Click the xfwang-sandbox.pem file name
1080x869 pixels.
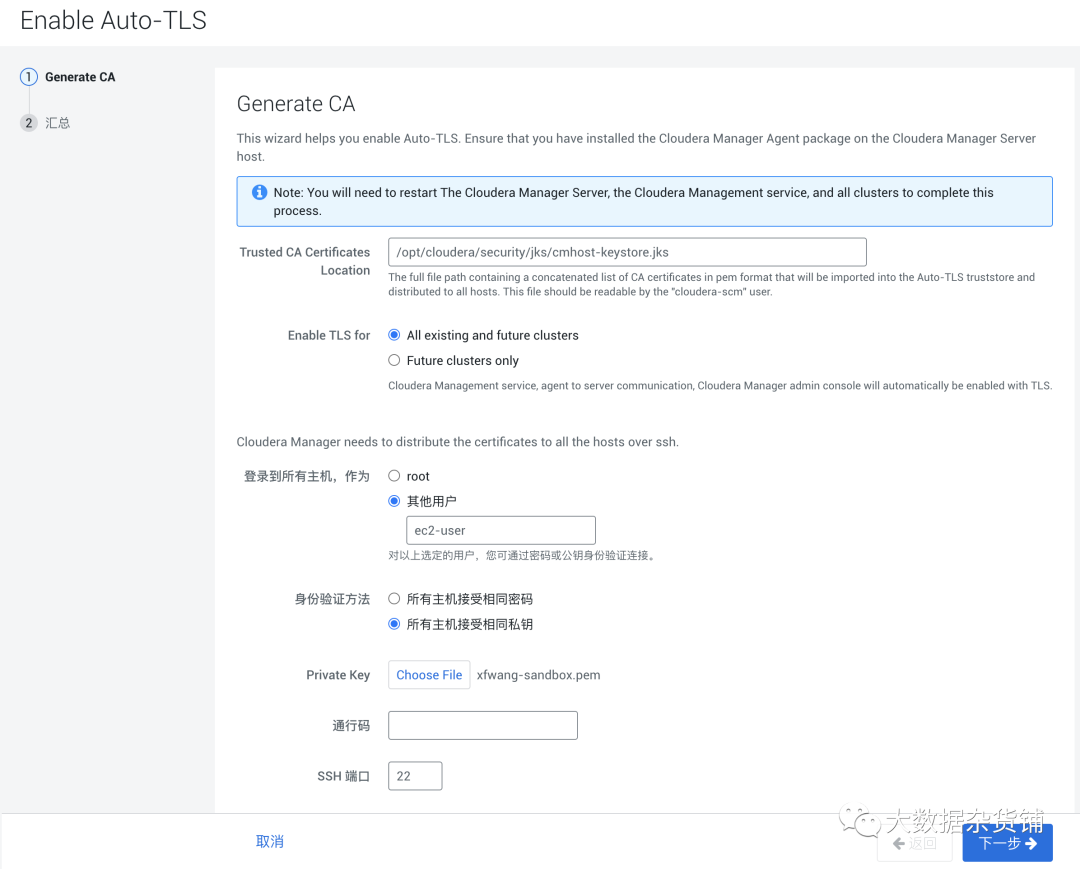tap(539, 675)
